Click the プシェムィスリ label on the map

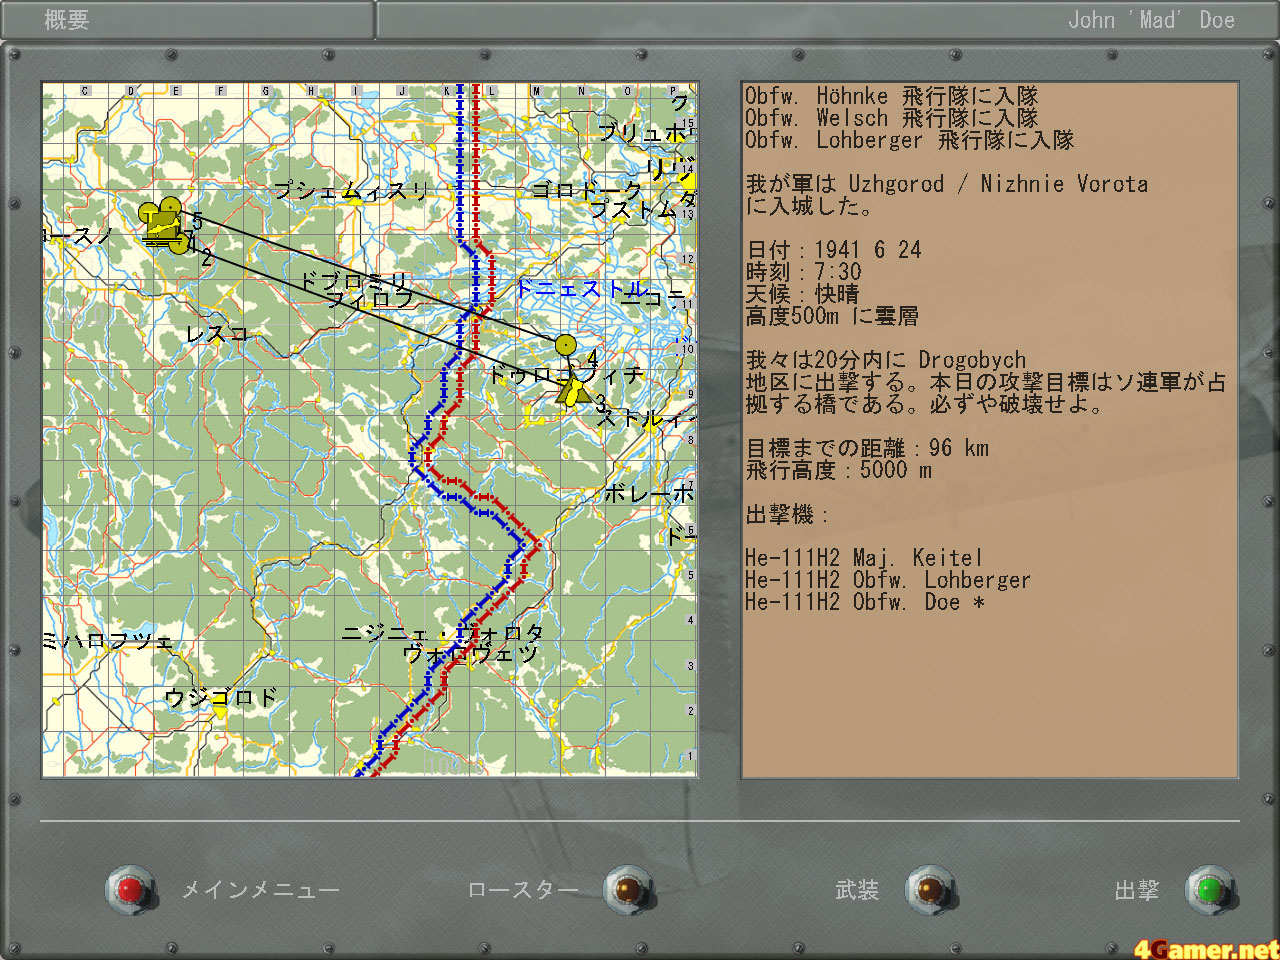tap(350, 190)
